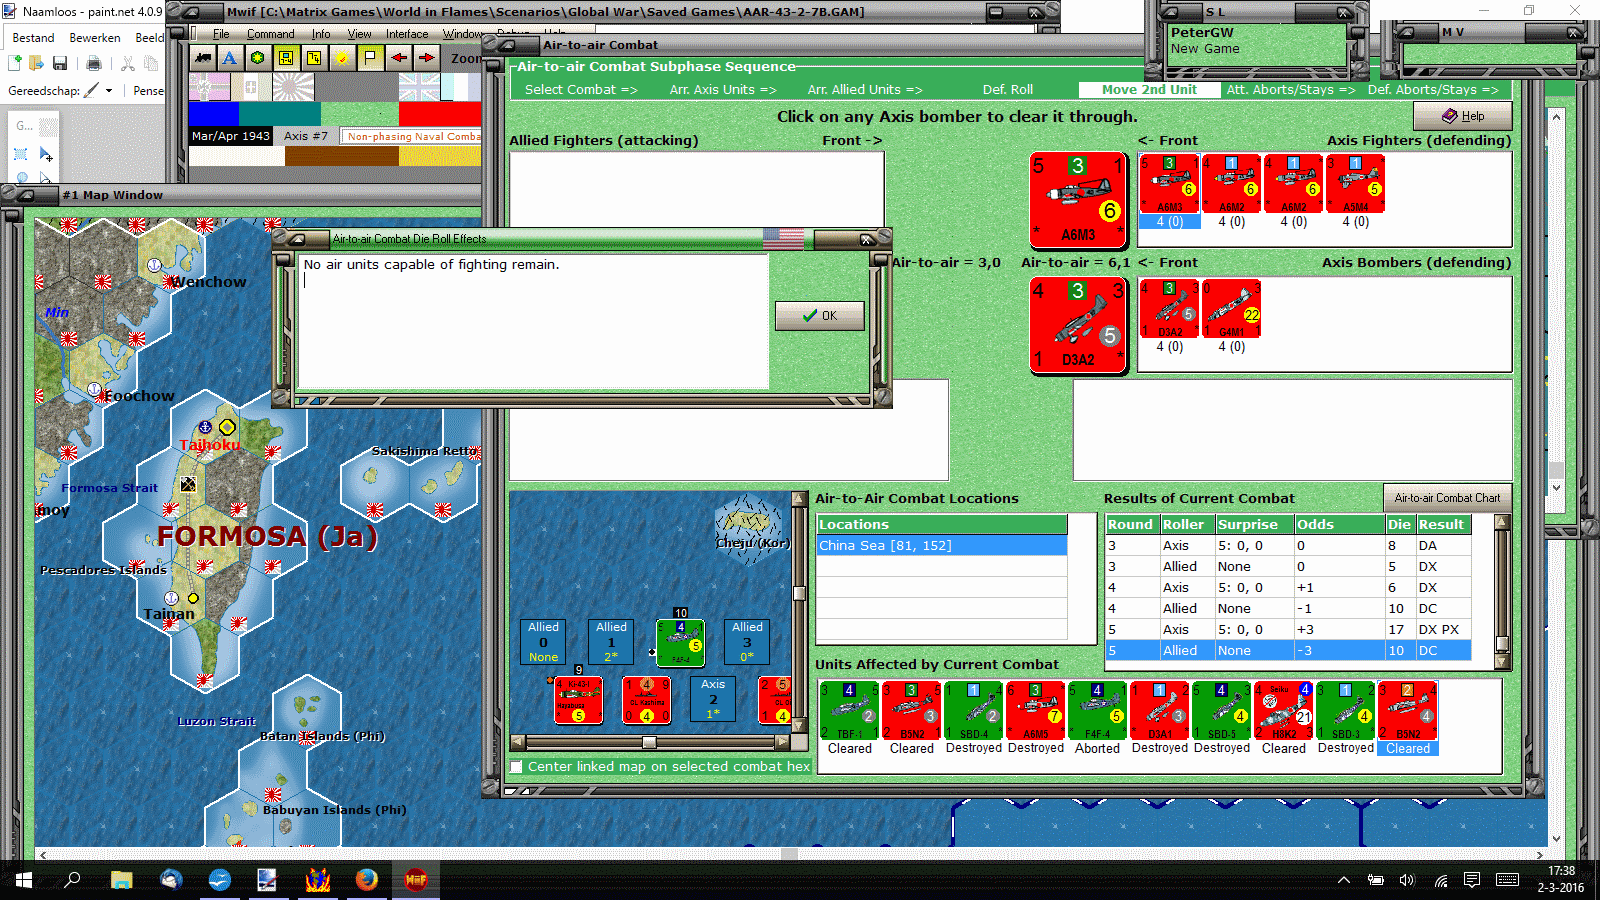
Task: Click the combat mini-map horizontal scrollbar
Action: point(649,743)
